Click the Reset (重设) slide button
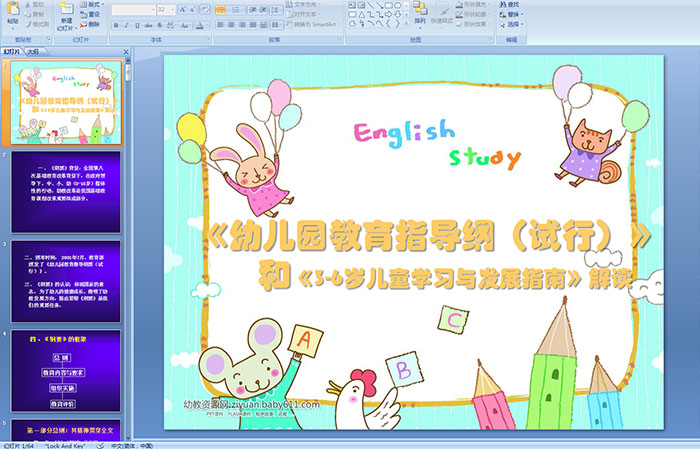The image size is (700, 449). click(x=90, y=14)
